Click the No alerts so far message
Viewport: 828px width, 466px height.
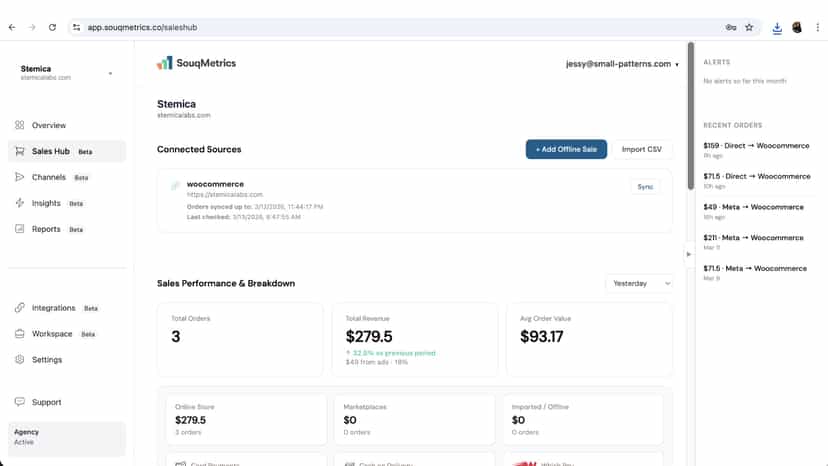point(745,81)
